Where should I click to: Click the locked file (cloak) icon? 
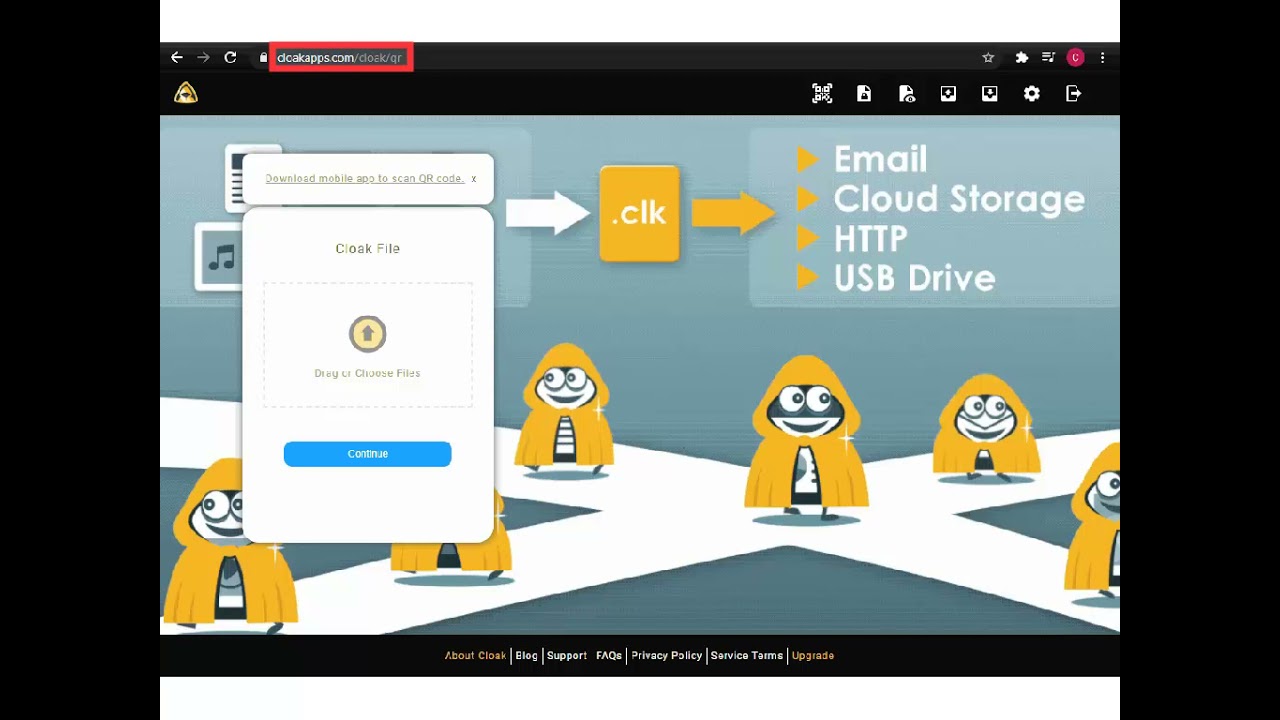point(864,93)
